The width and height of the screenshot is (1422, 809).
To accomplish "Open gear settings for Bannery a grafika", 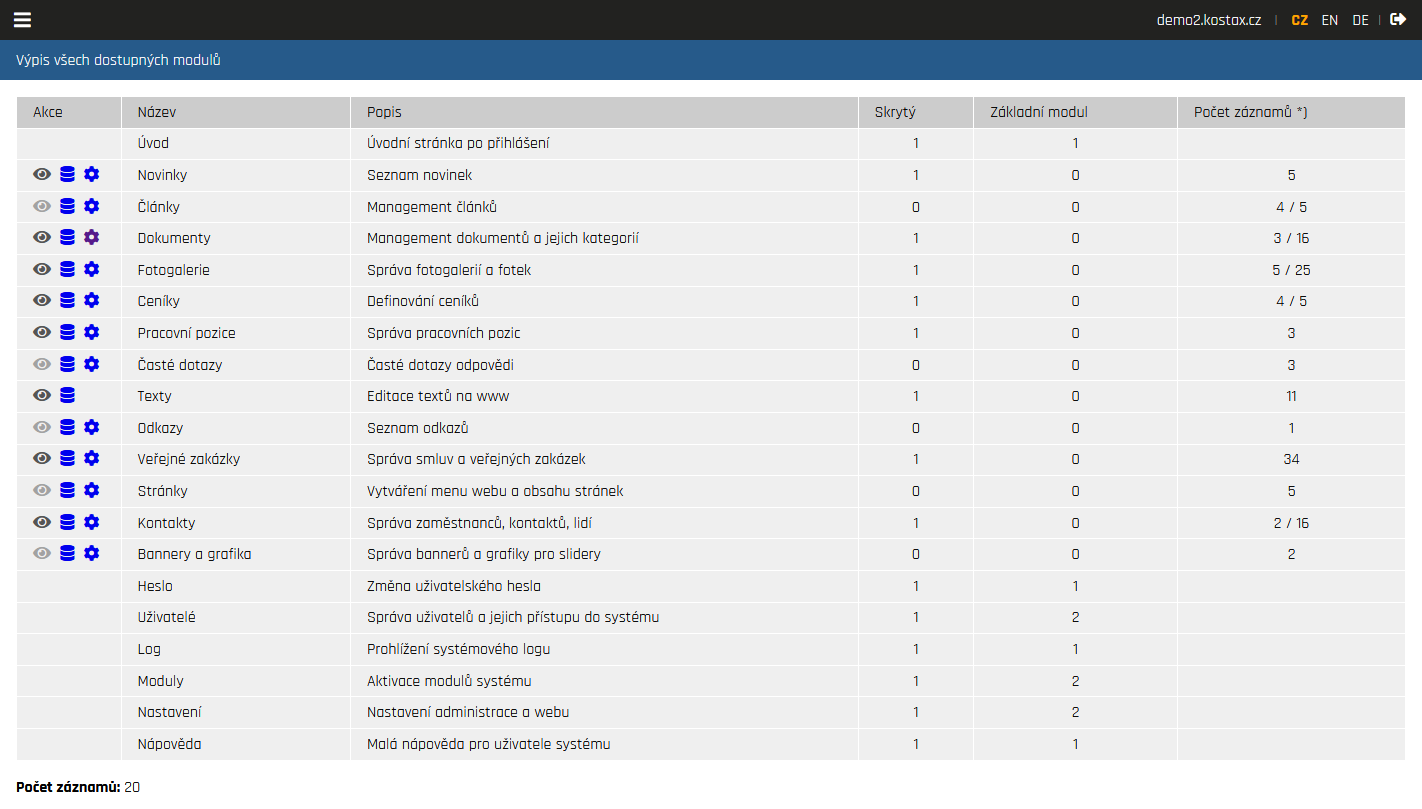I will pos(92,554).
